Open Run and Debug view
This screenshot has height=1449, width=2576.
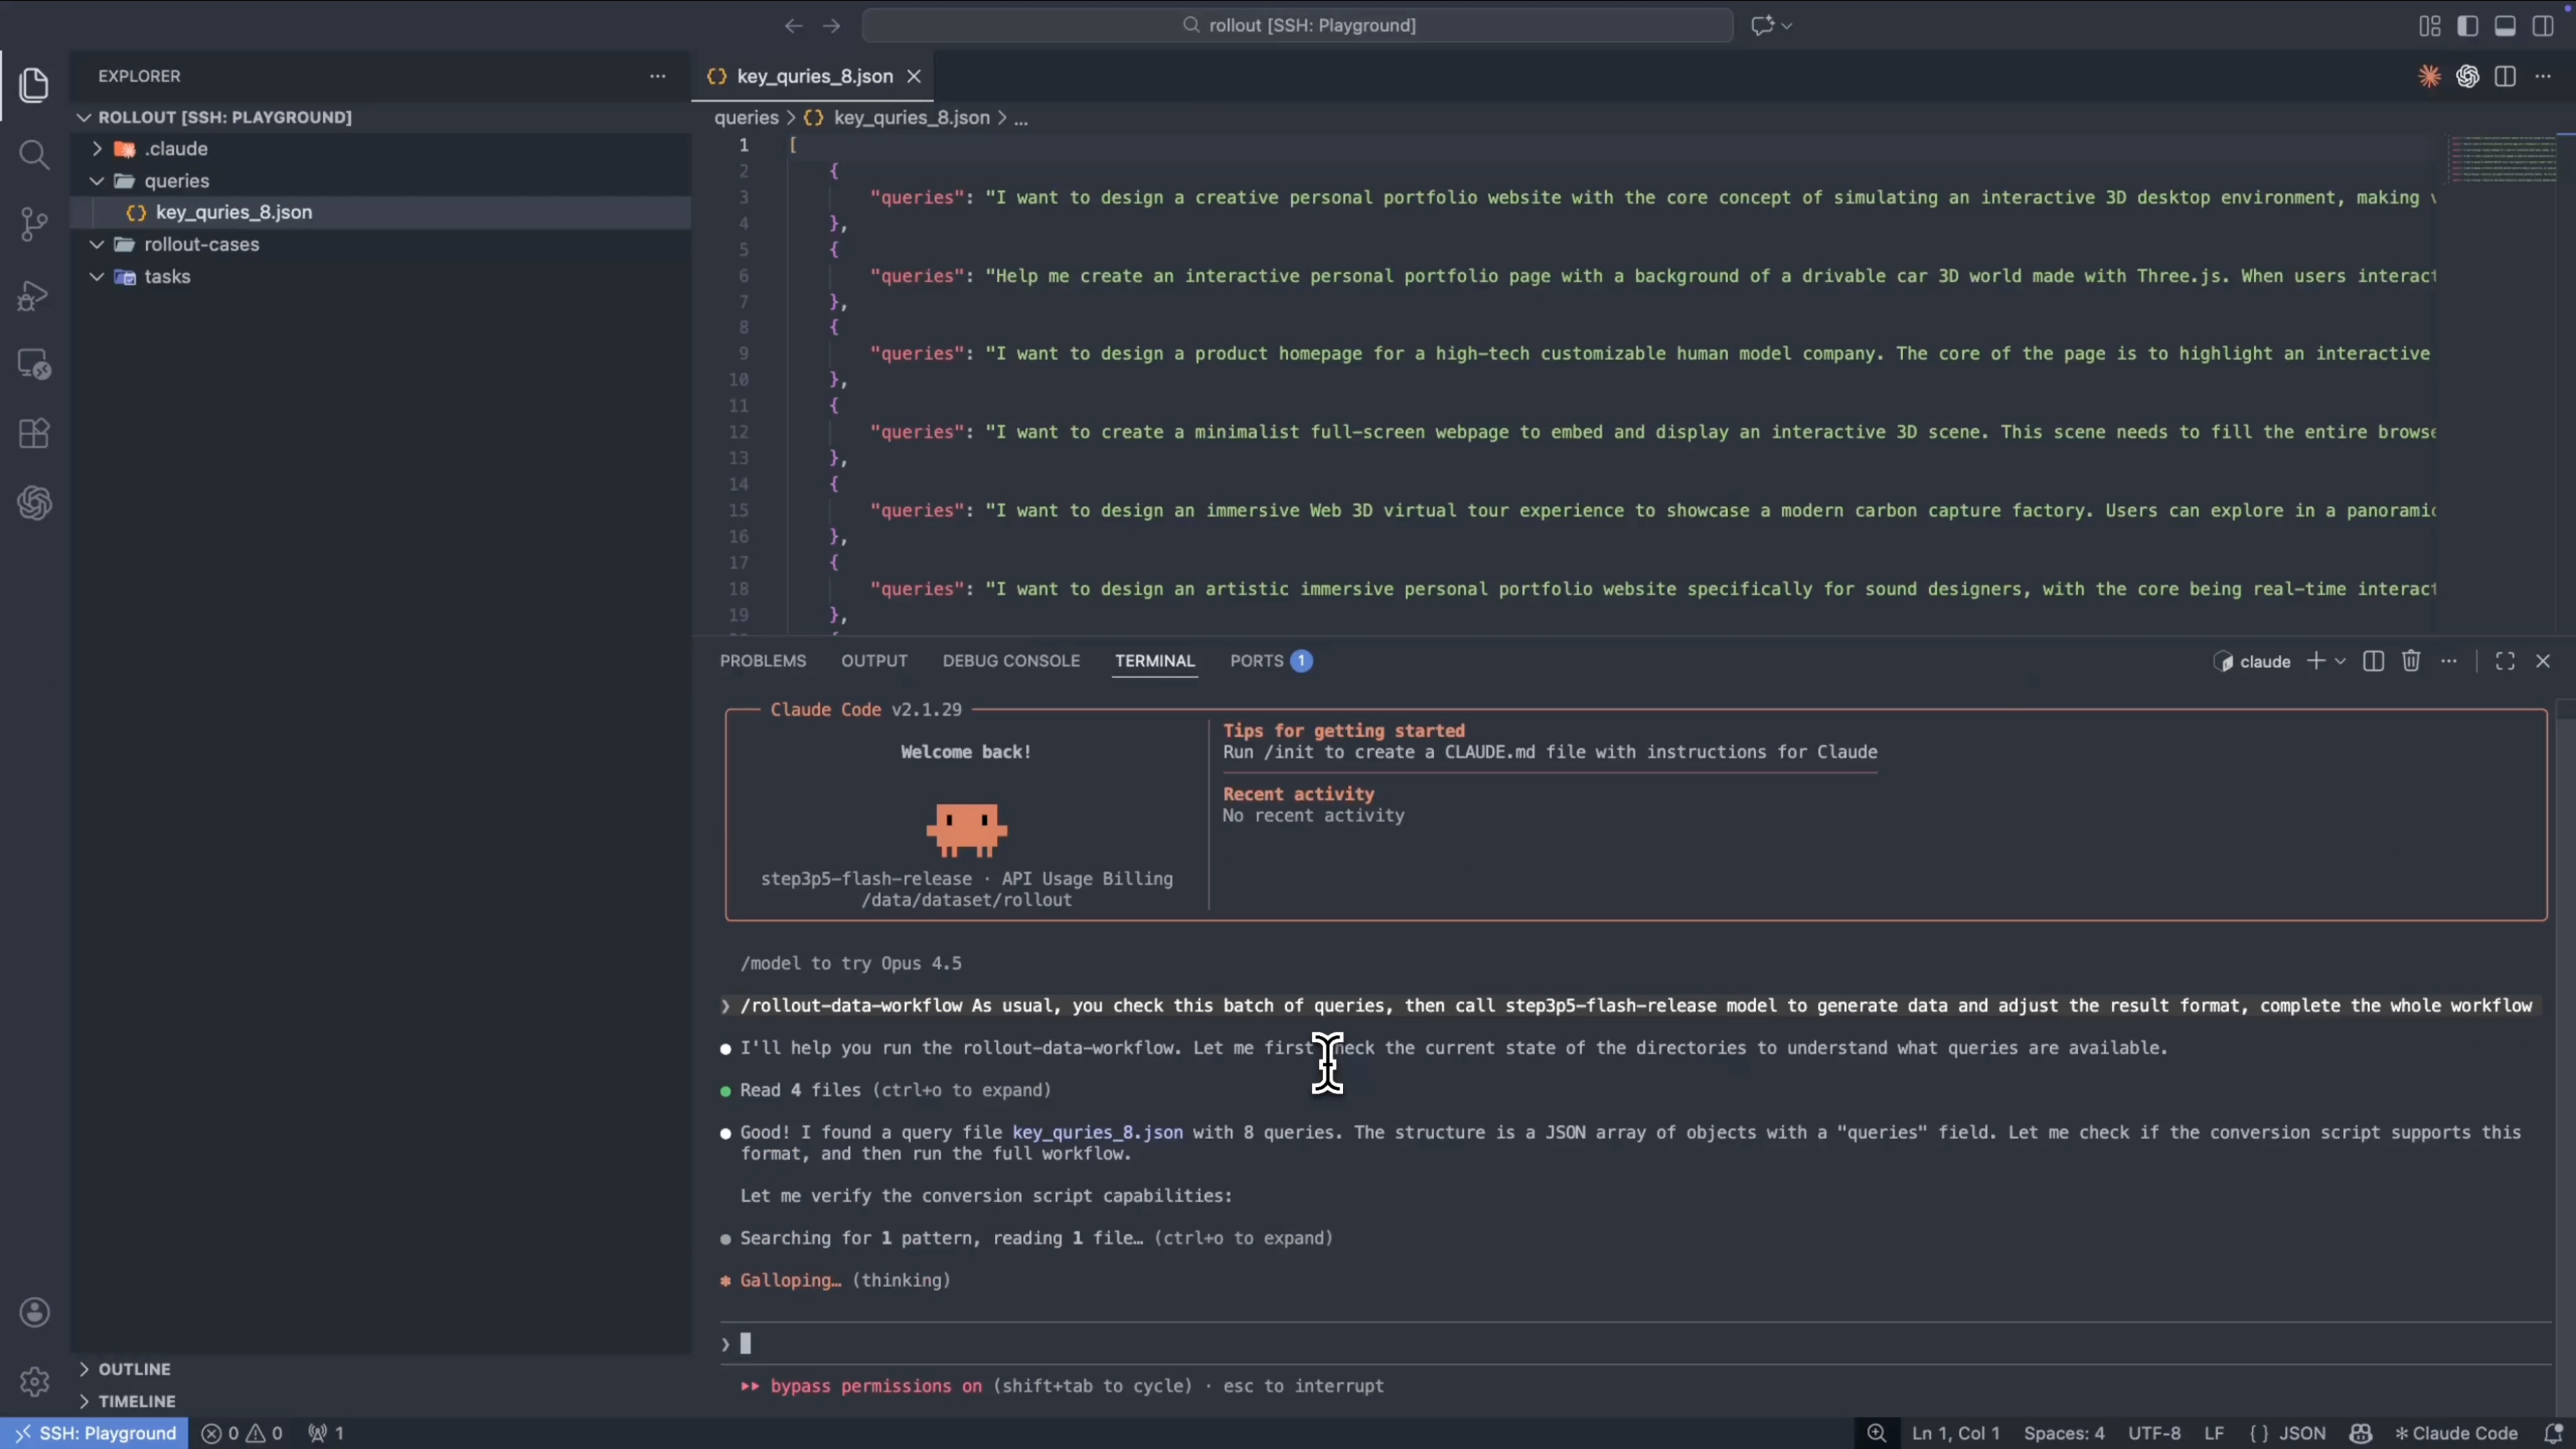[34, 296]
